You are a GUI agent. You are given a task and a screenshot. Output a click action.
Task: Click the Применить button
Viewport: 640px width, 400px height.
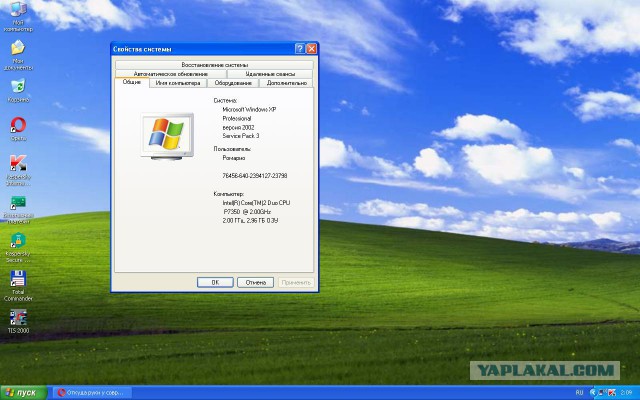296,282
